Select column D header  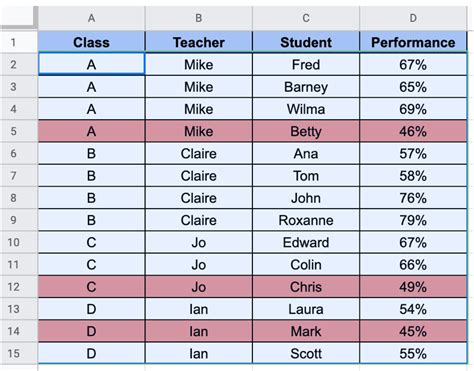point(413,18)
